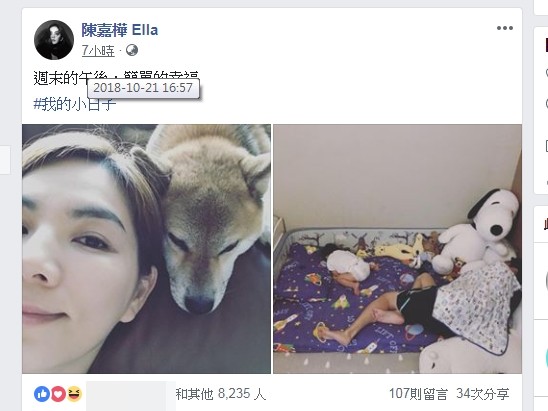Image resolution: width=548 pixels, height=411 pixels.
Task: Click the 7小時 post timestamp
Action: pos(98,51)
